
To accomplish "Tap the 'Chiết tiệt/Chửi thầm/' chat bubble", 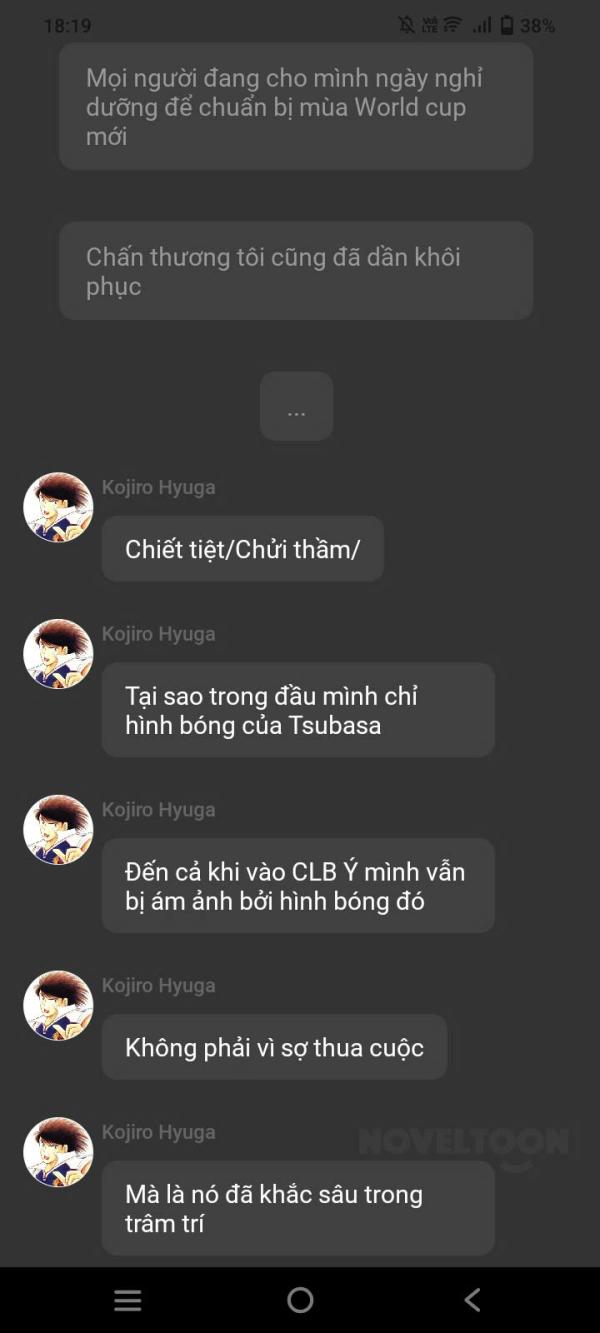I will tap(243, 548).
